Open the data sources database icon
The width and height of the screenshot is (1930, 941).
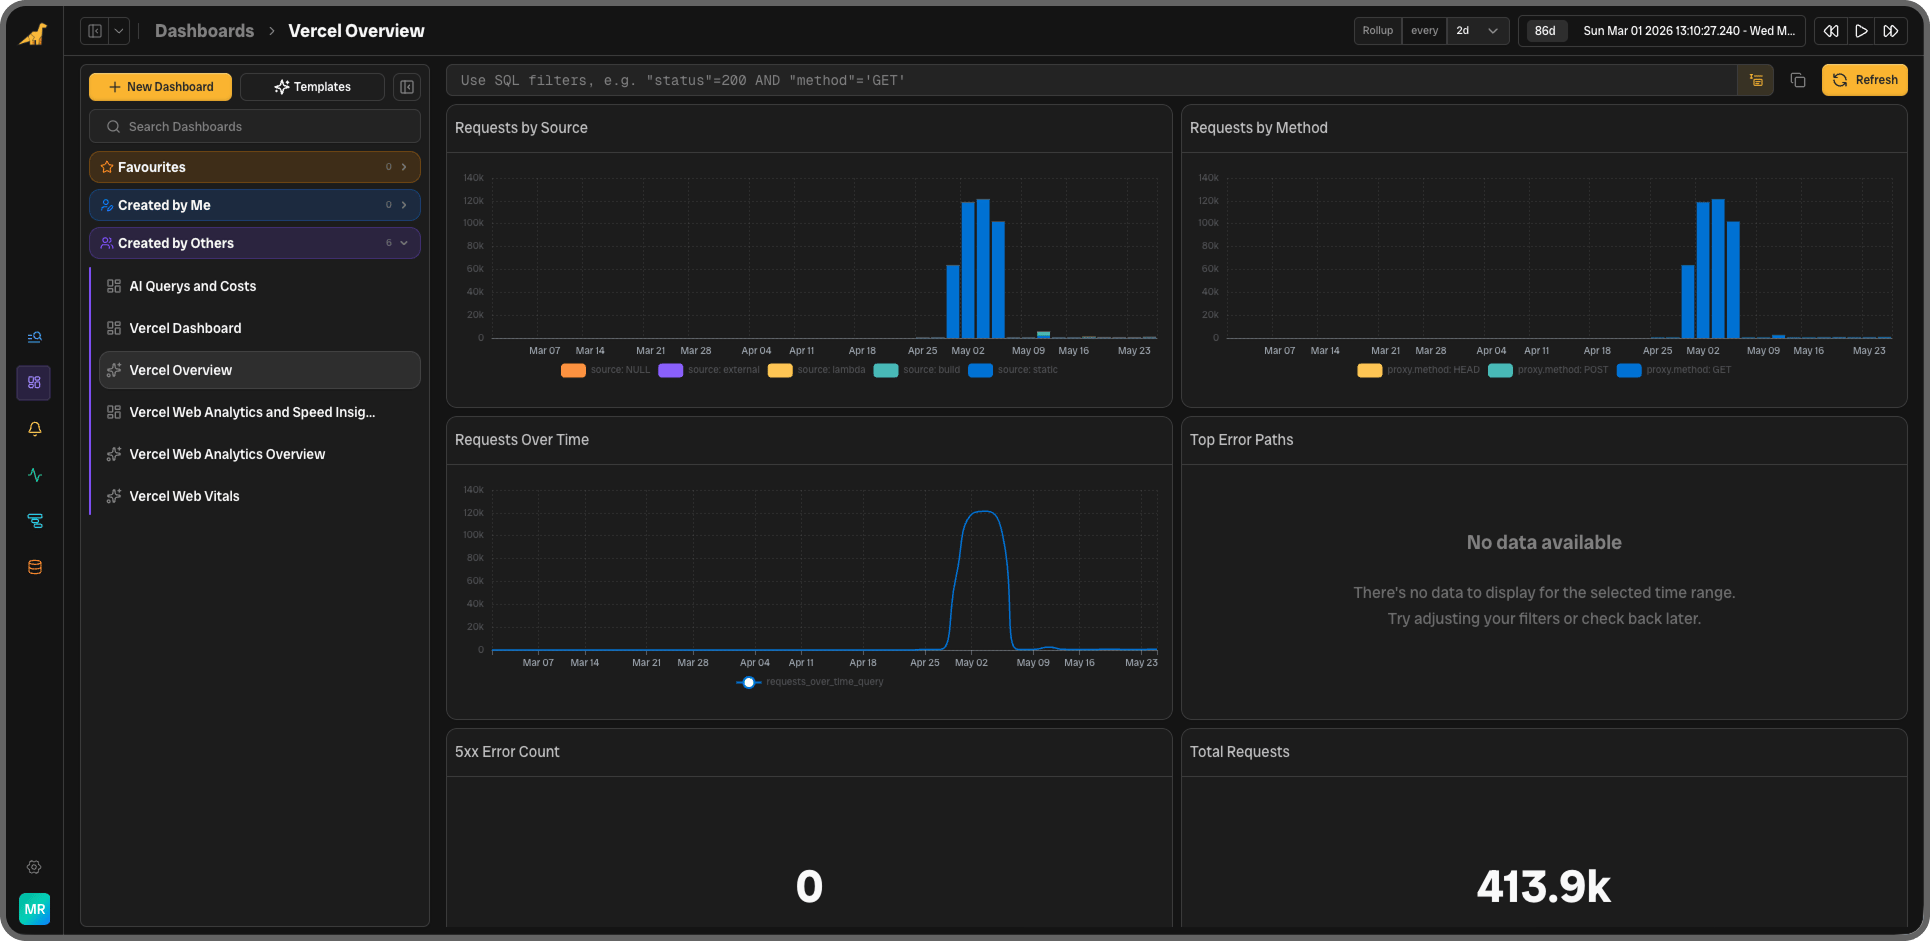35,567
